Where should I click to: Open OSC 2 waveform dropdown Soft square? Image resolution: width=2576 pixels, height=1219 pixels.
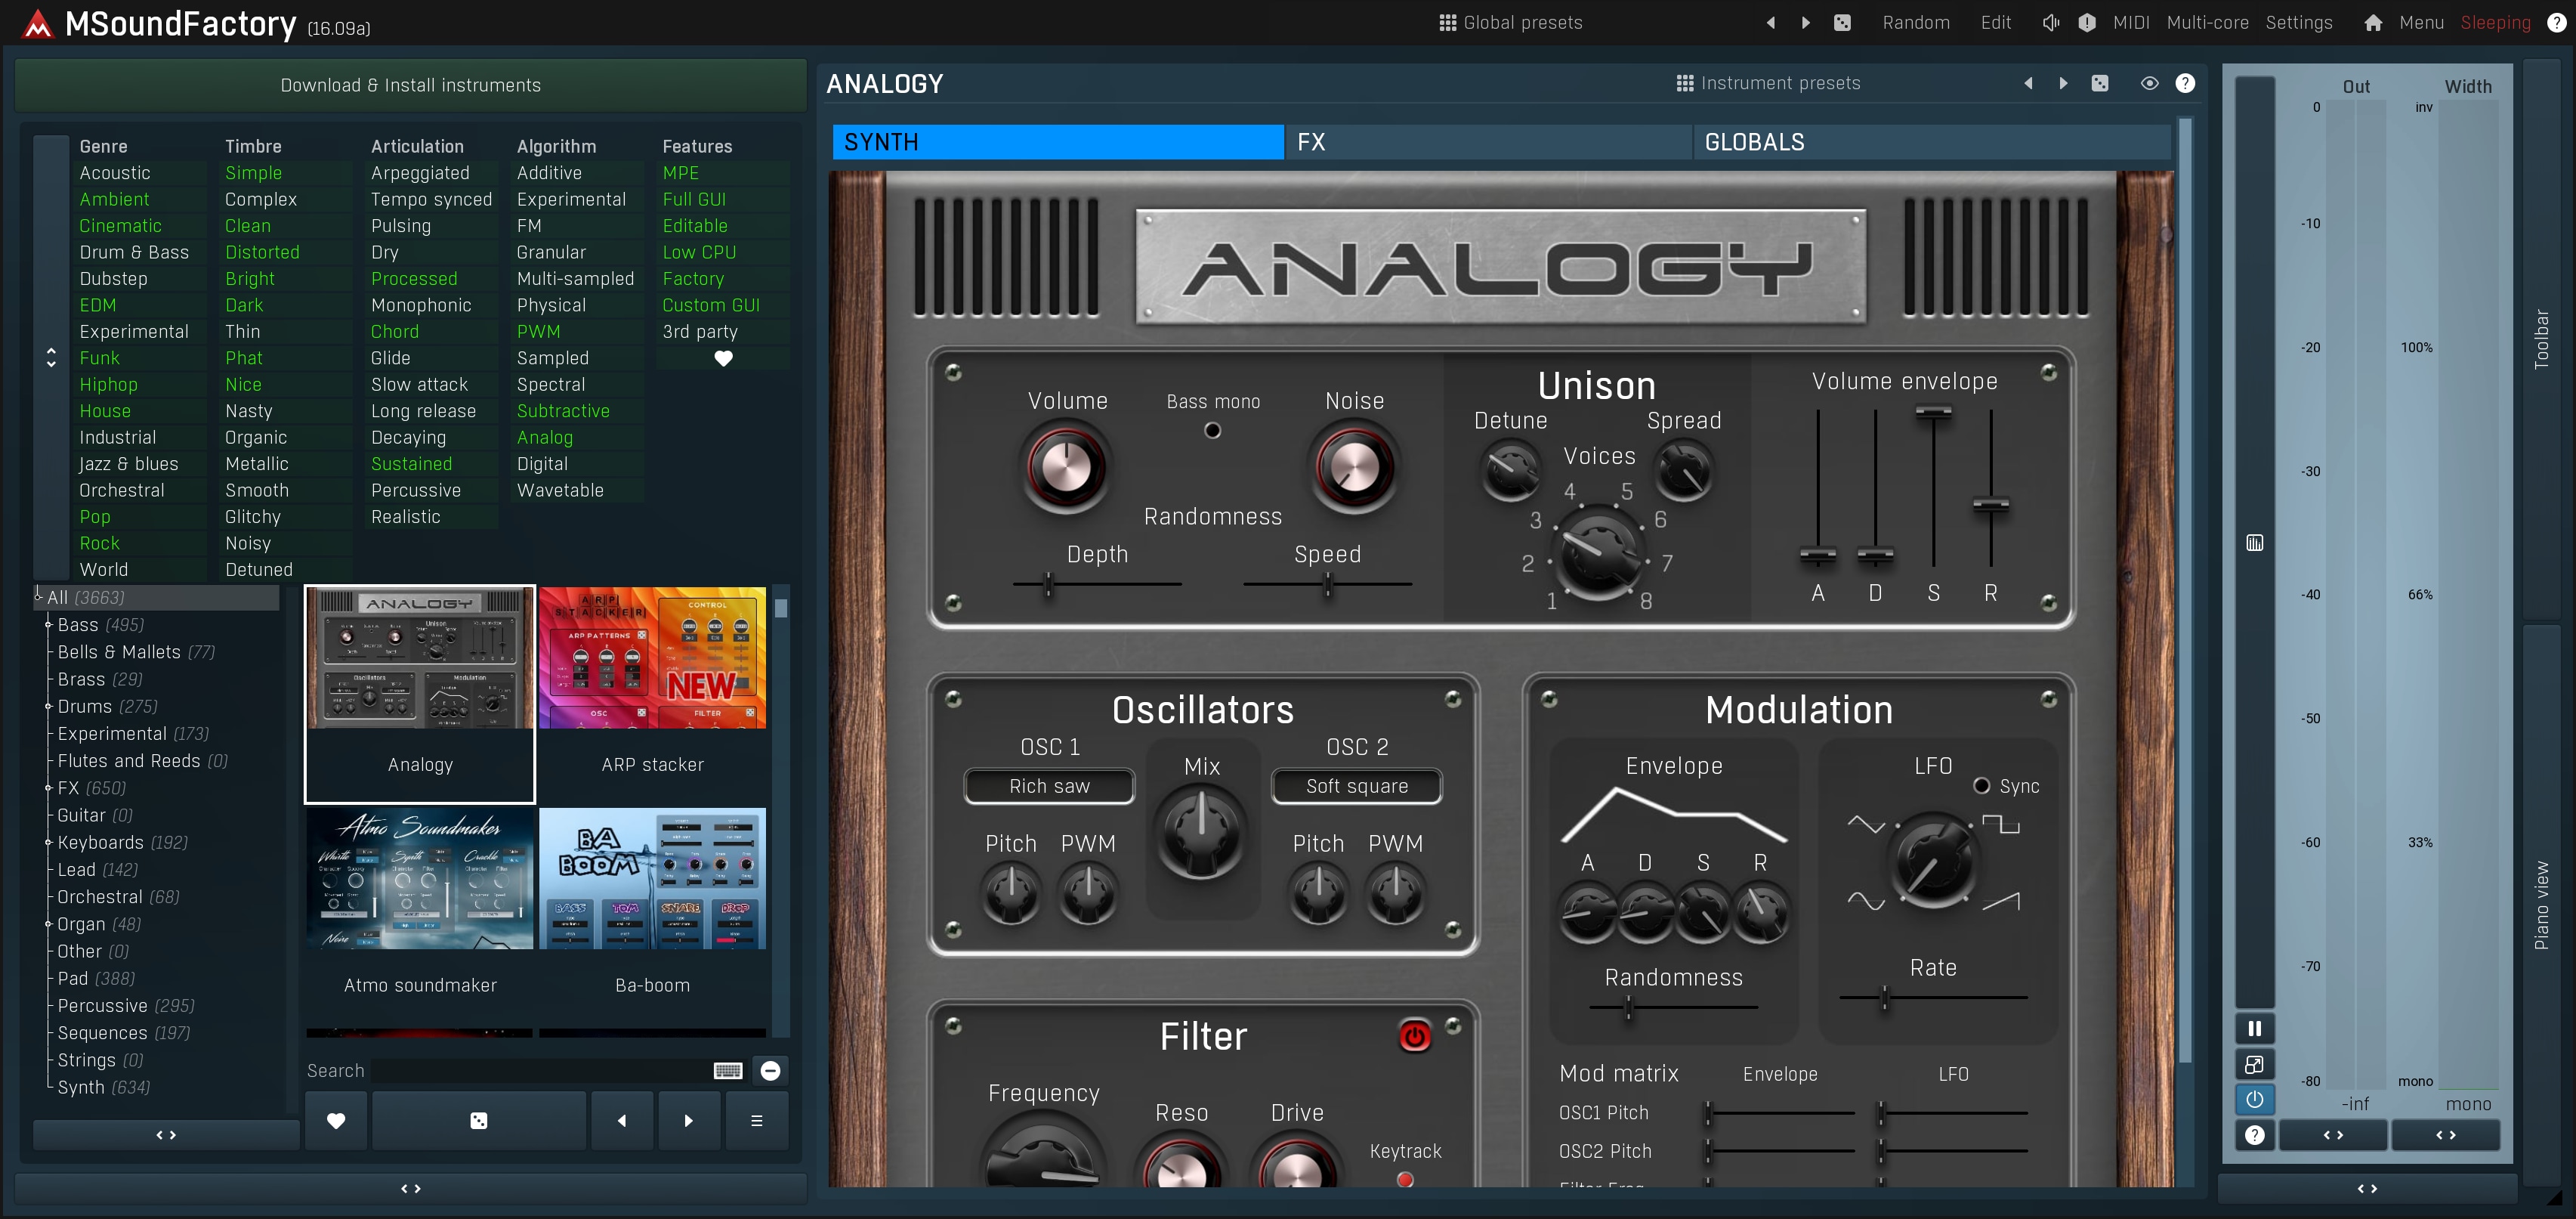click(1356, 787)
